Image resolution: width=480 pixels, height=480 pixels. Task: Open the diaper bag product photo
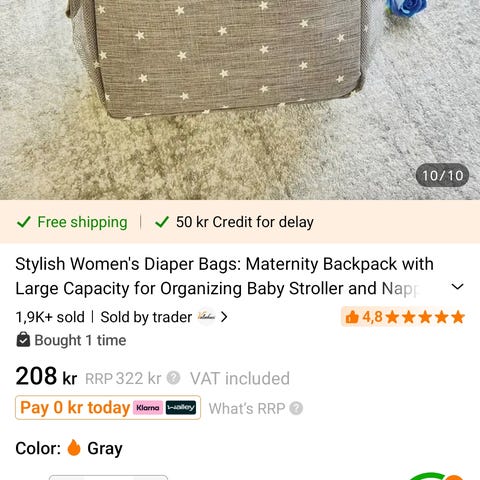tap(240, 100)
